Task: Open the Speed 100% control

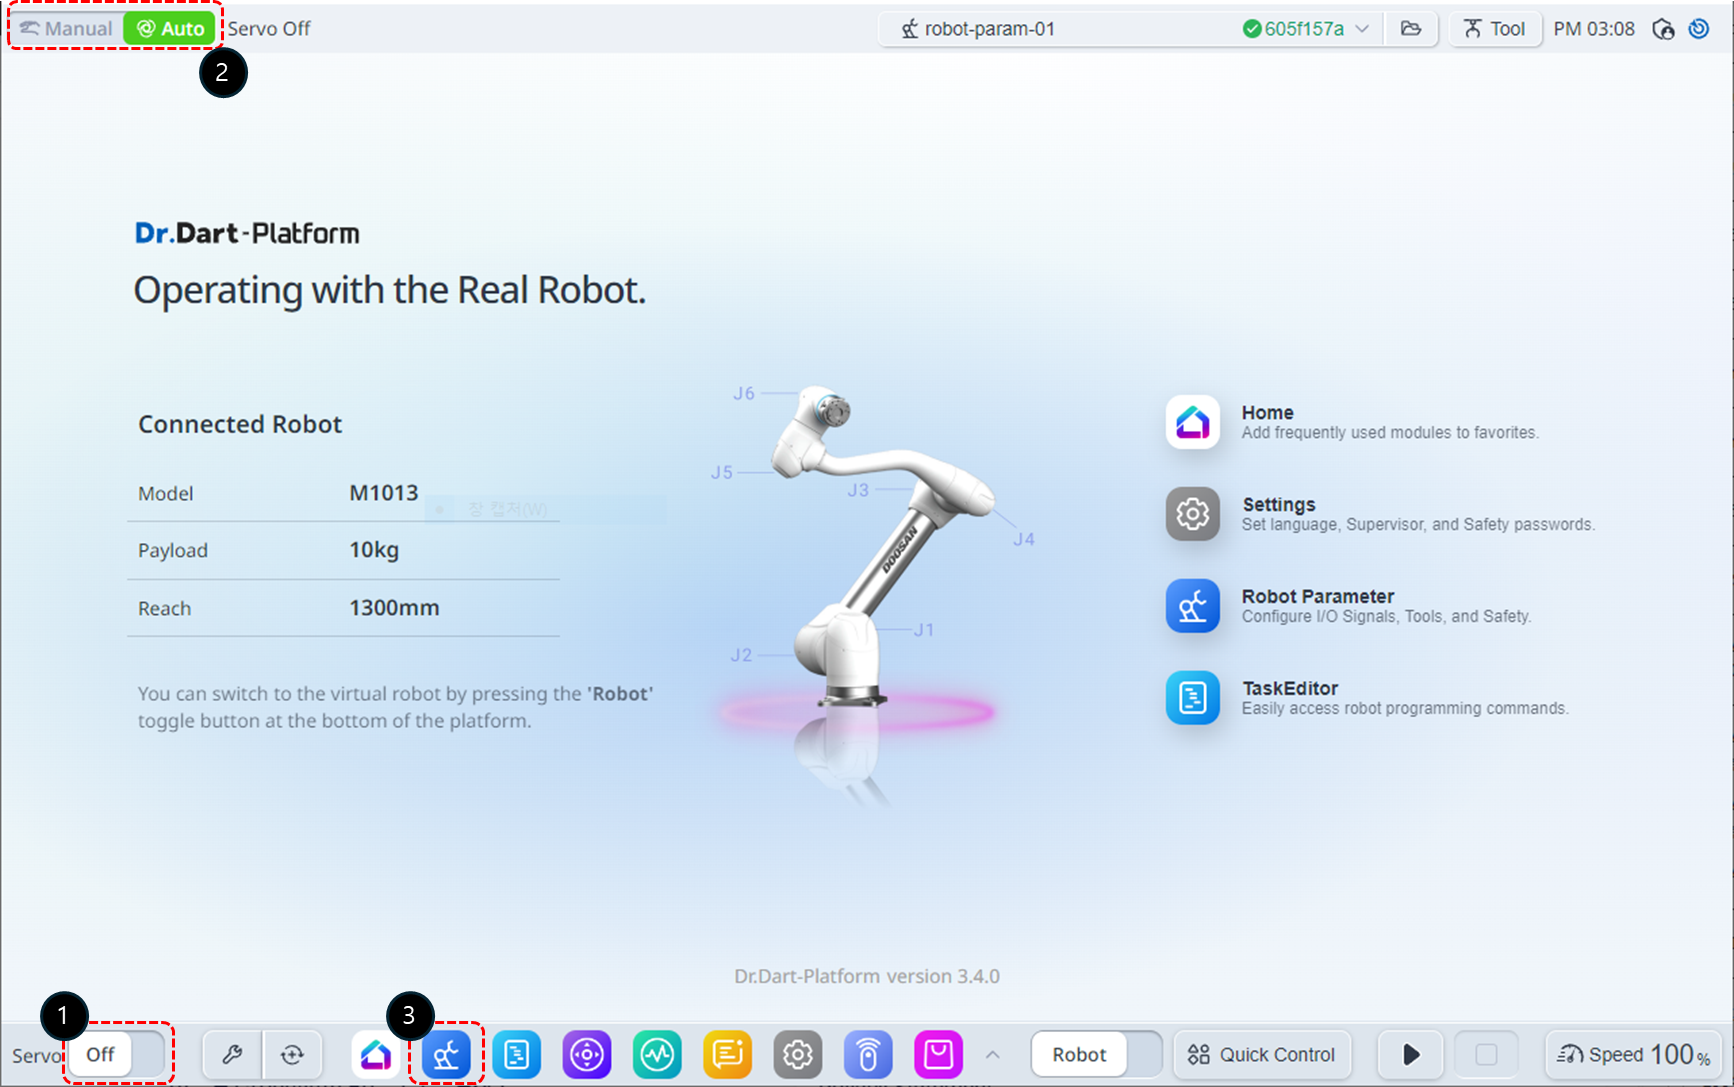Action: 1634,1054
